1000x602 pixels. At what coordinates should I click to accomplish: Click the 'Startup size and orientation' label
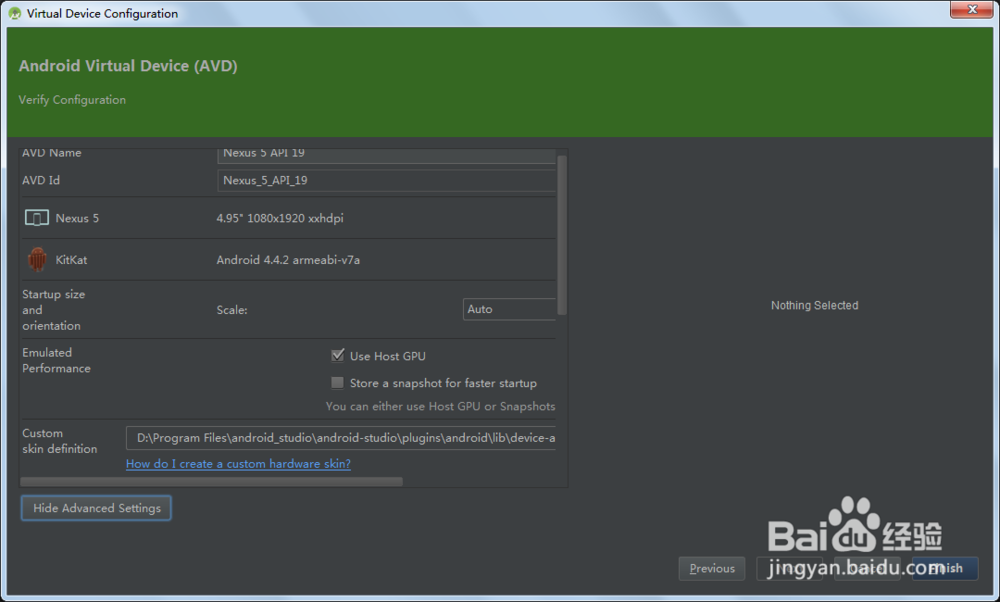point(54,310)
